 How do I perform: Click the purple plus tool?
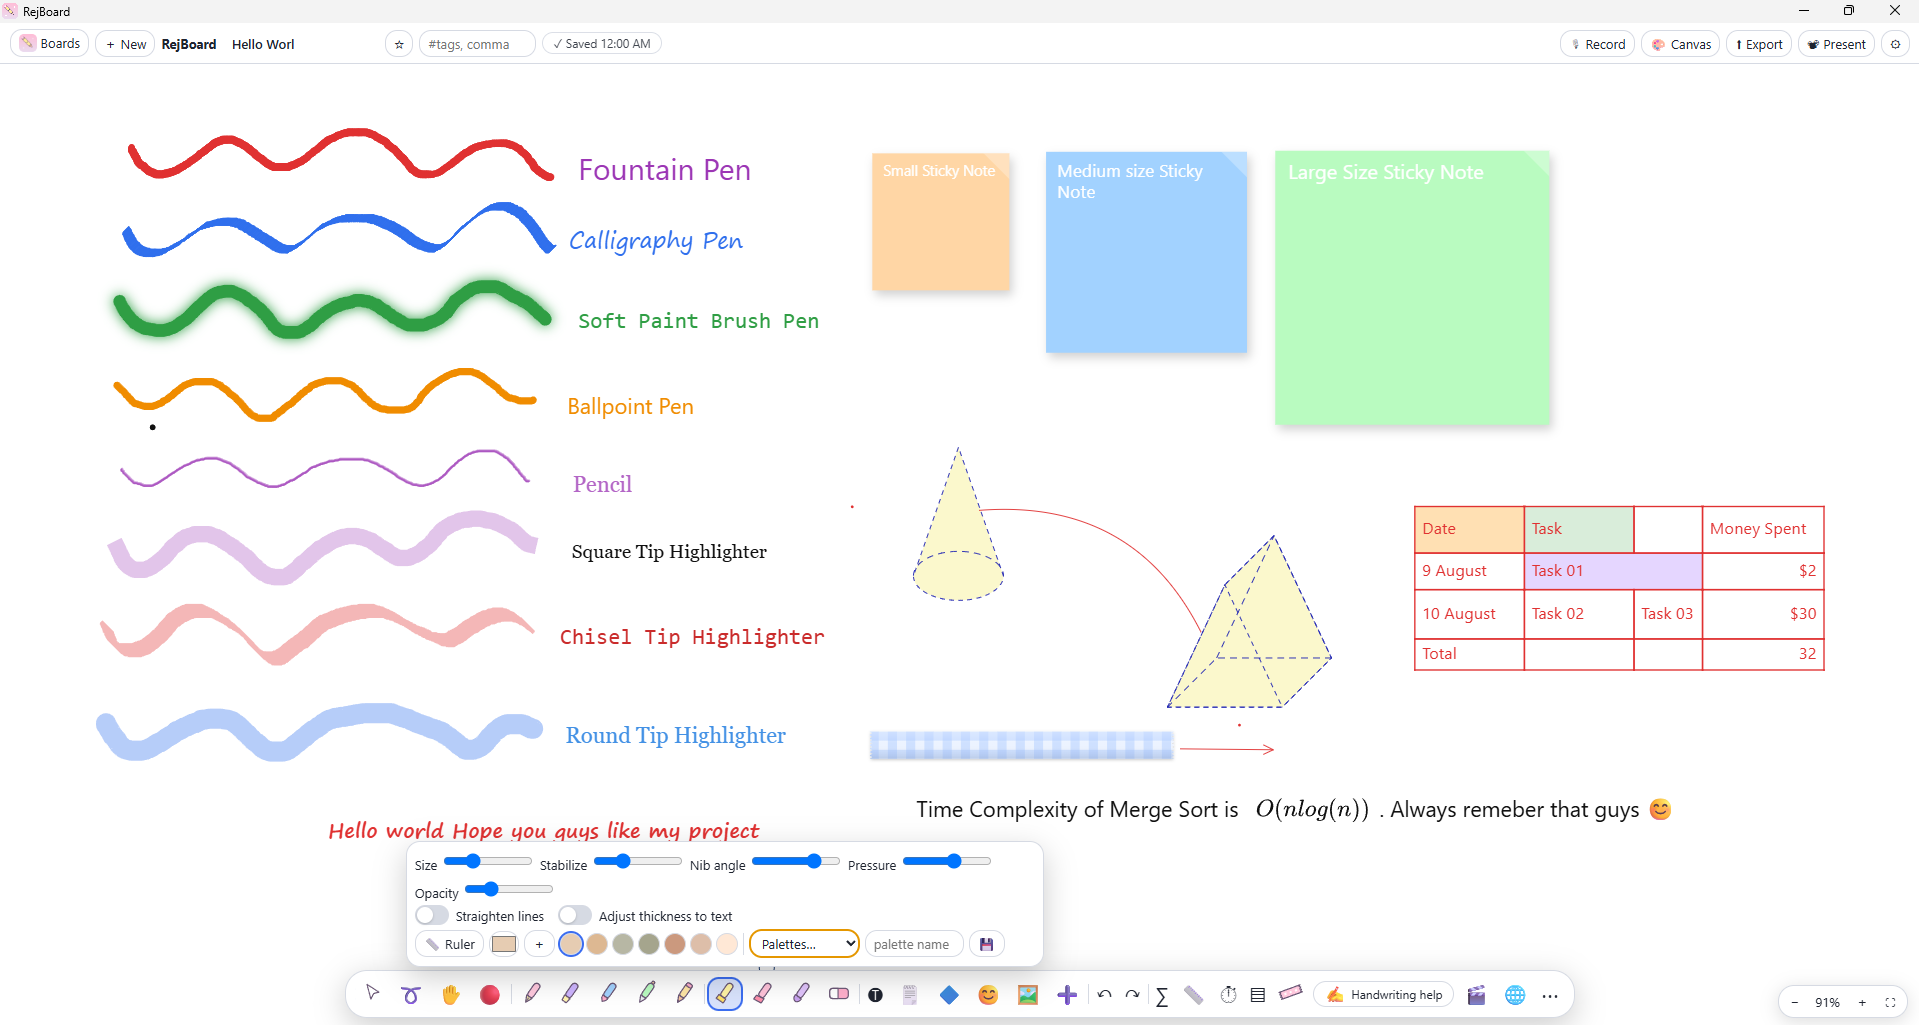[1067, 994]
